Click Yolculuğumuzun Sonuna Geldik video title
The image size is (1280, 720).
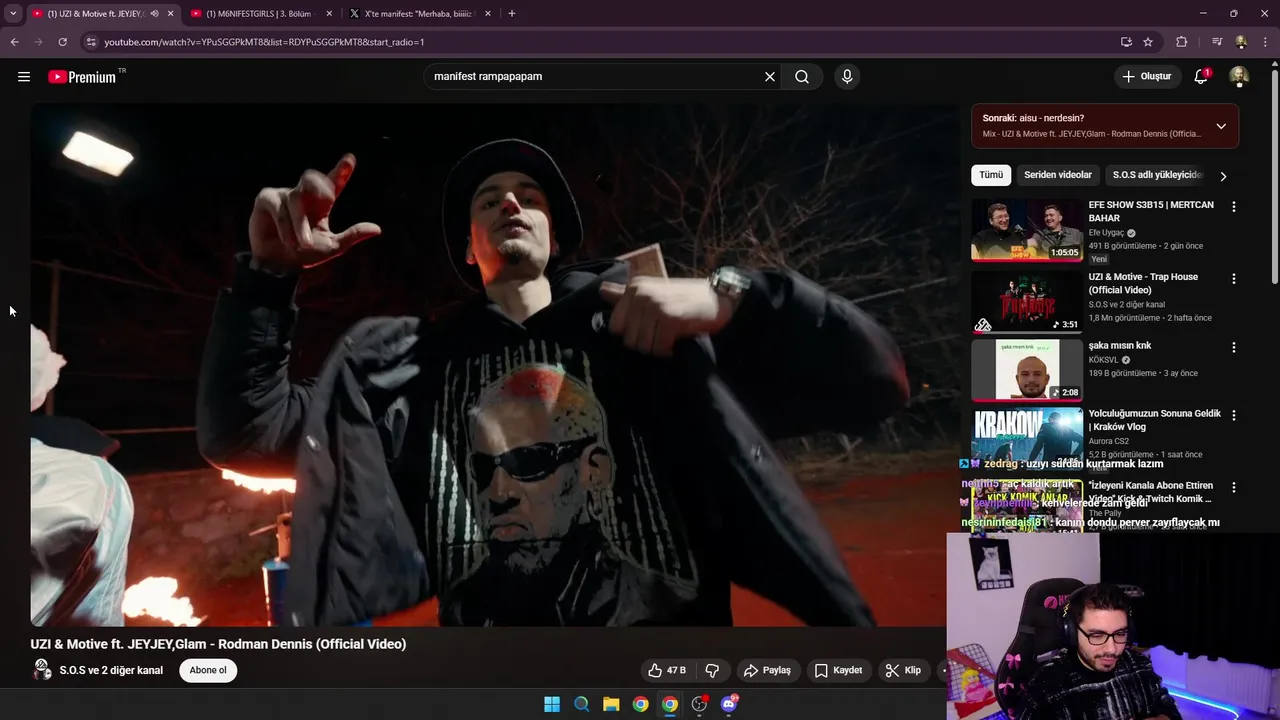coord(1154,420)
